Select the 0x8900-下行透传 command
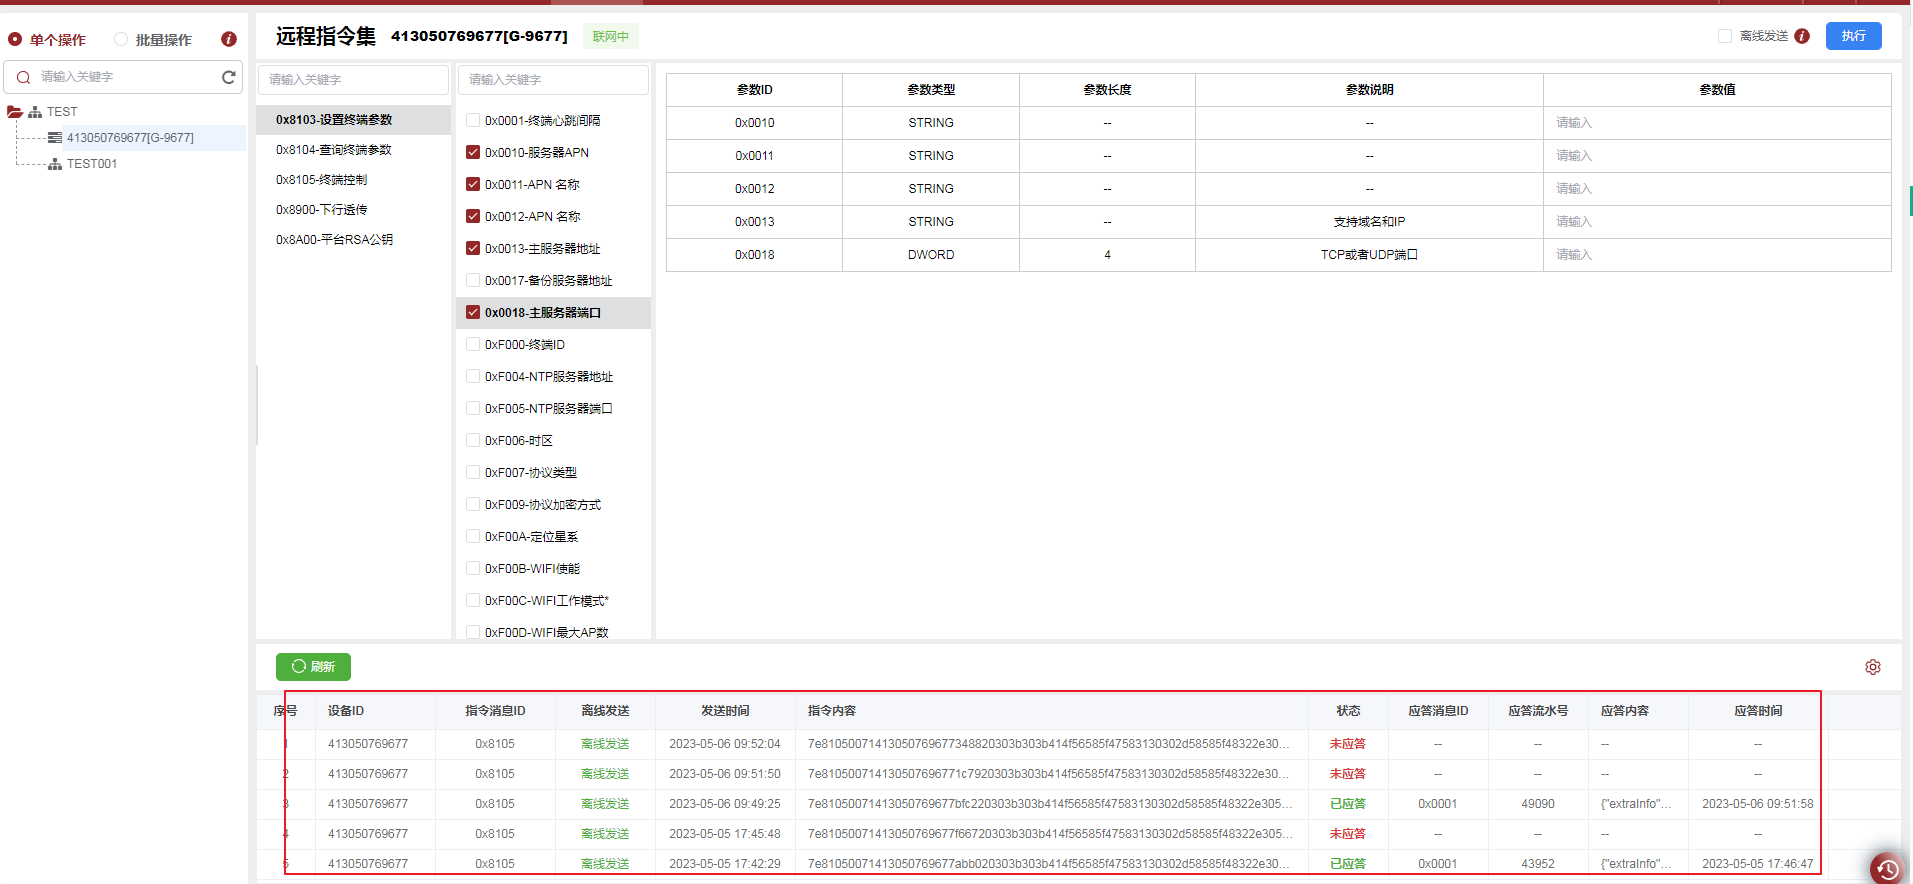Image resolution: width=1913 pixels, height=884 pixels. (322, 210)
